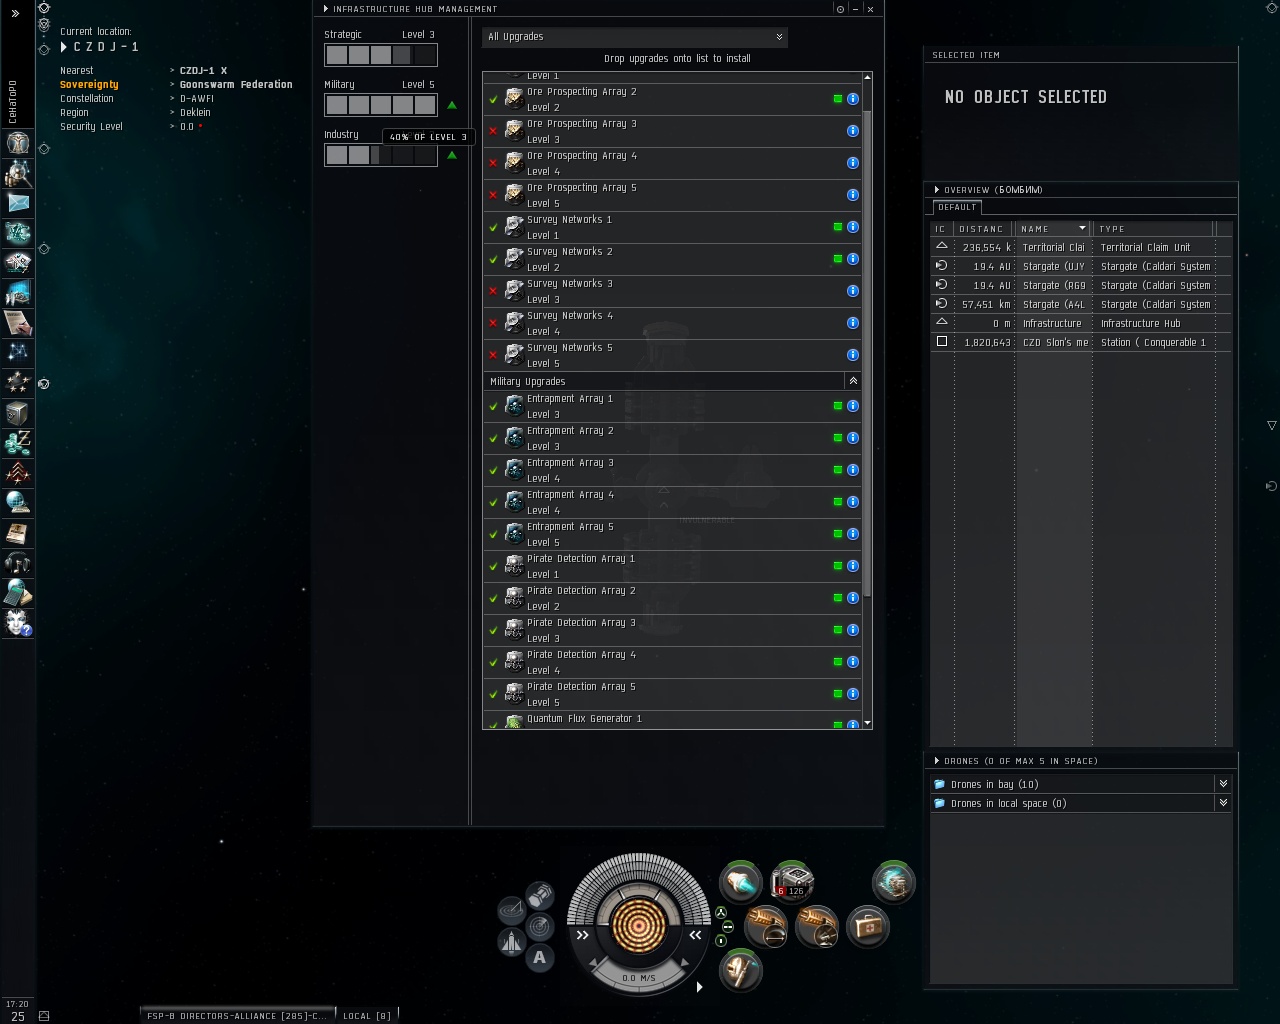The image size is (1280, 1024).
Task: Switch to the Local [8] chat tab
Action: coord(367,1015)
